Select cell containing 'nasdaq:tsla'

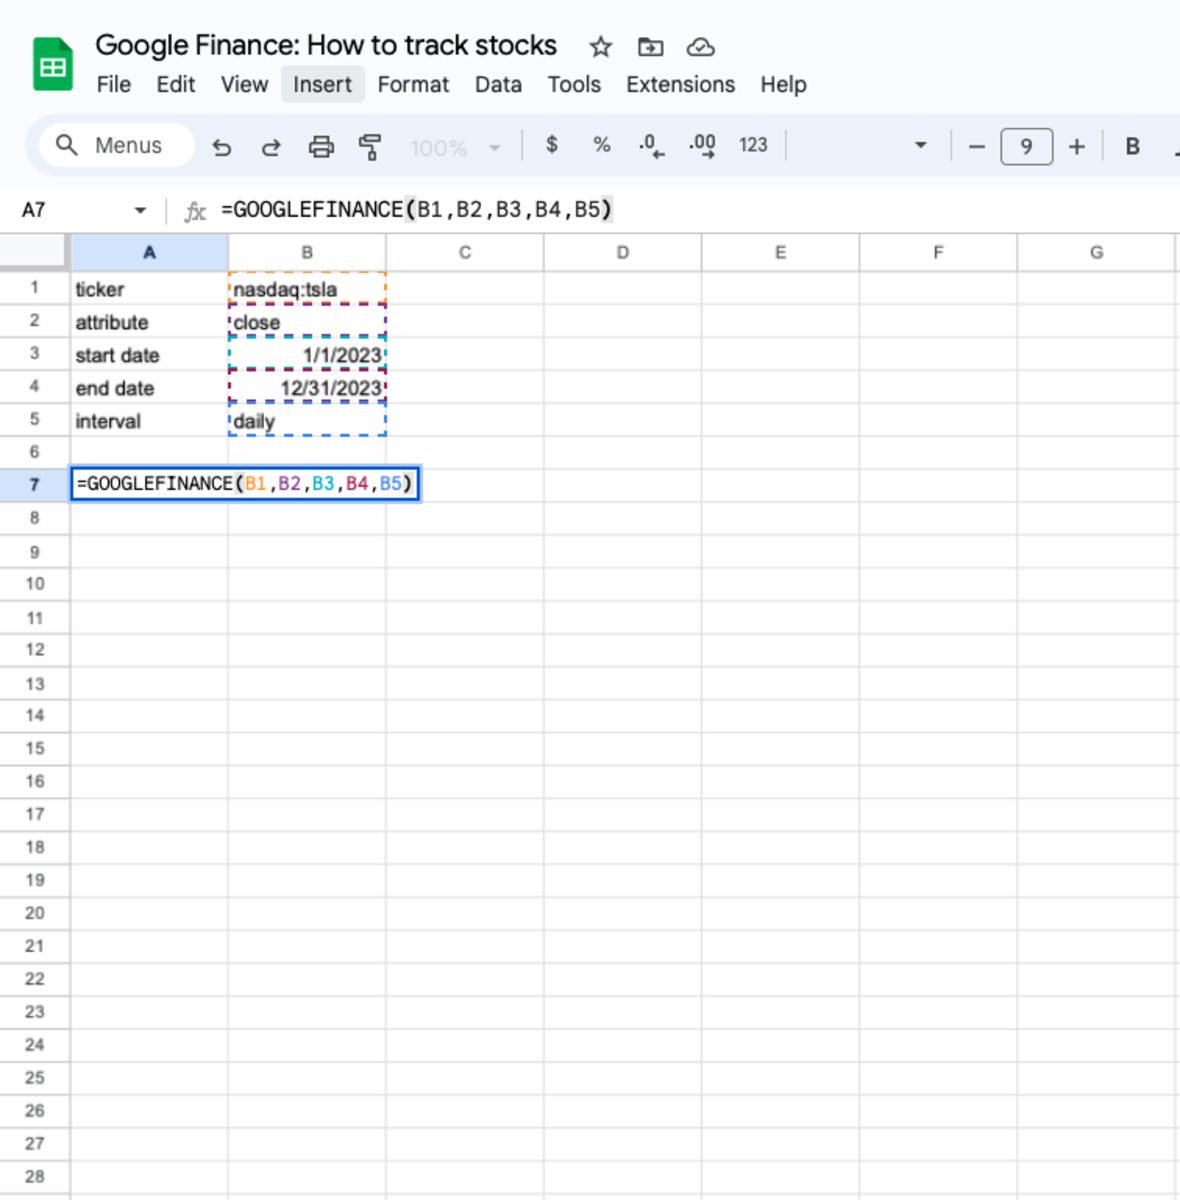click(x=307, y=289)
